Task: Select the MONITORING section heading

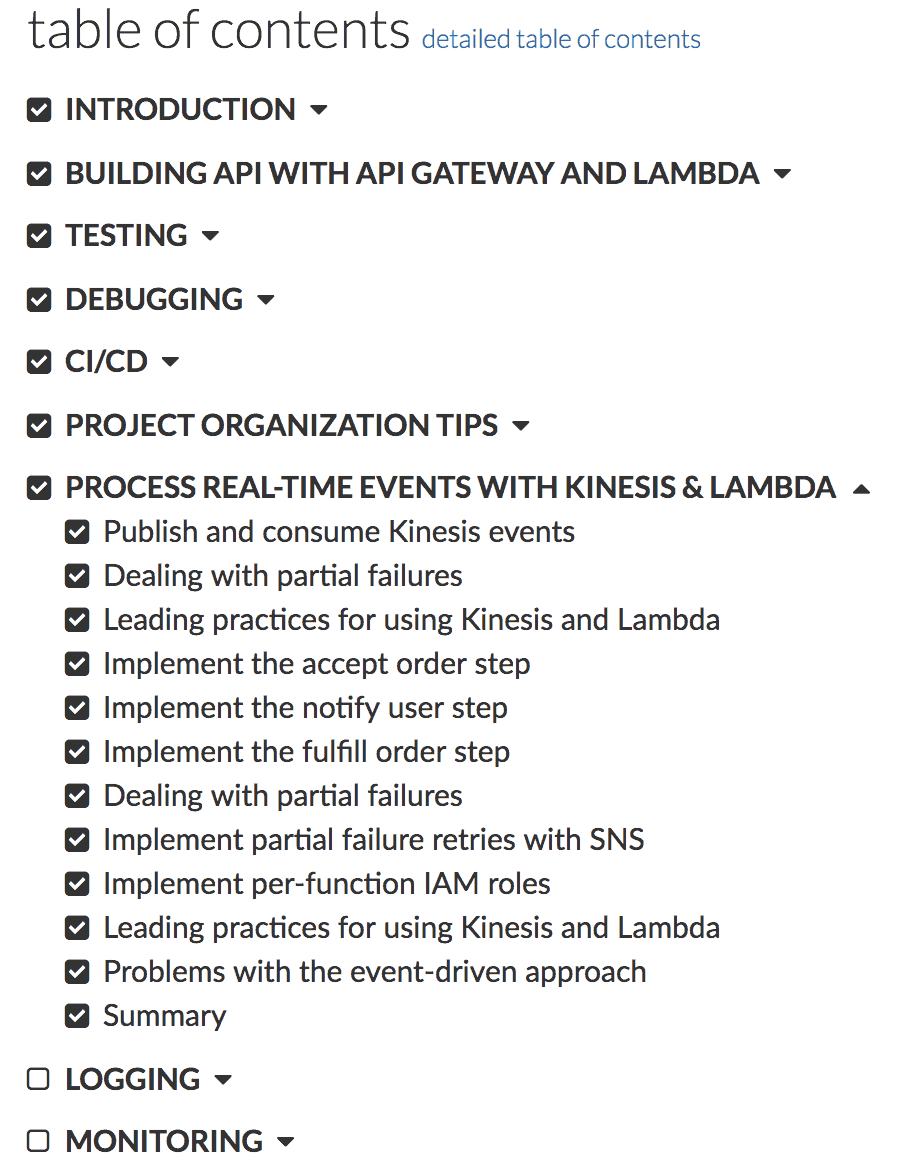Action: [x=164, y=1141]
